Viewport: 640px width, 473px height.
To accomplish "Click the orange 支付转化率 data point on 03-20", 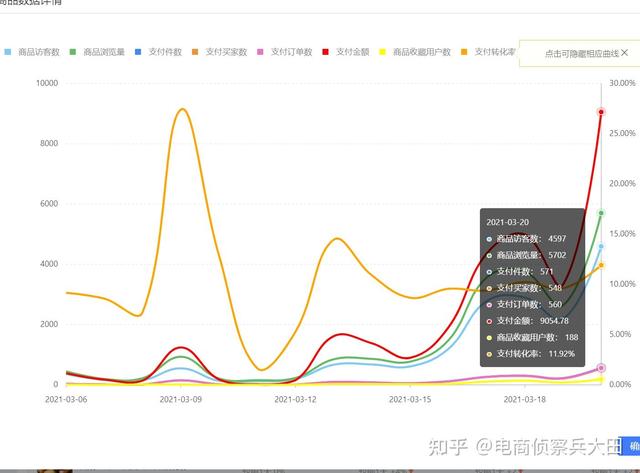I will 601,265.
